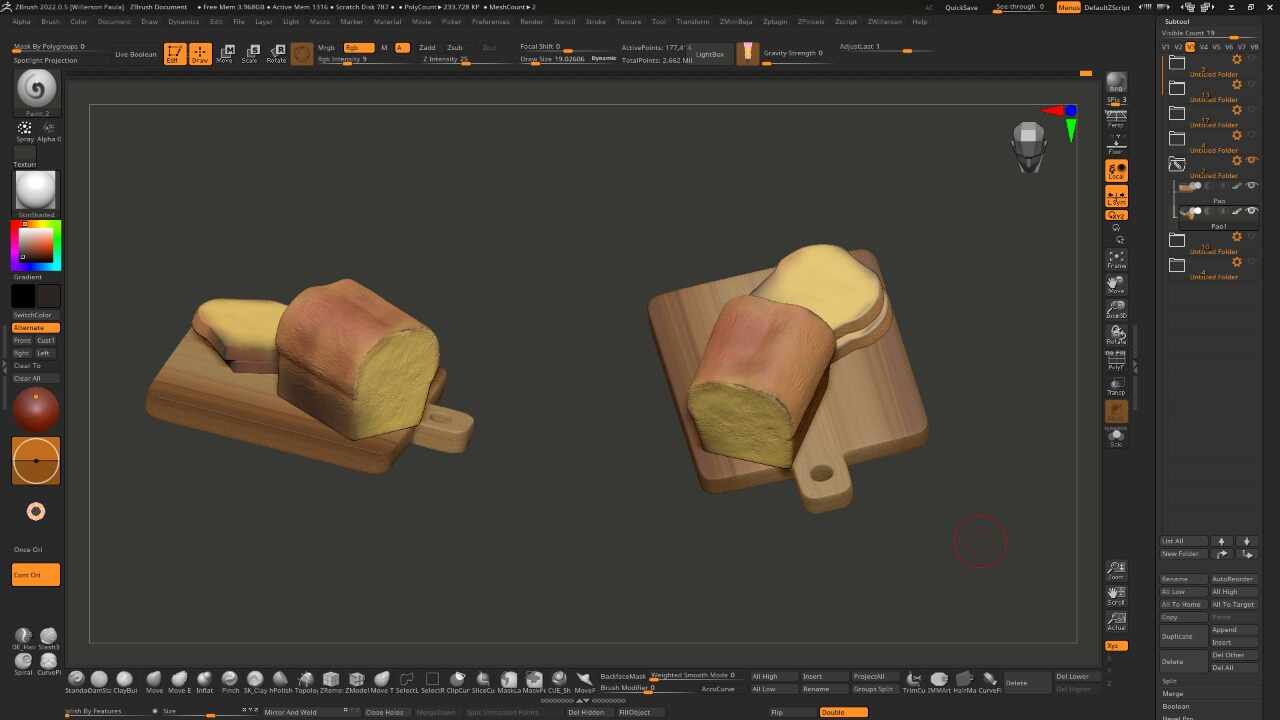The width and height of the screenshot is (1280, 720).
Task: Toggle BackfaceMask option
Action: tap(623, 677)
